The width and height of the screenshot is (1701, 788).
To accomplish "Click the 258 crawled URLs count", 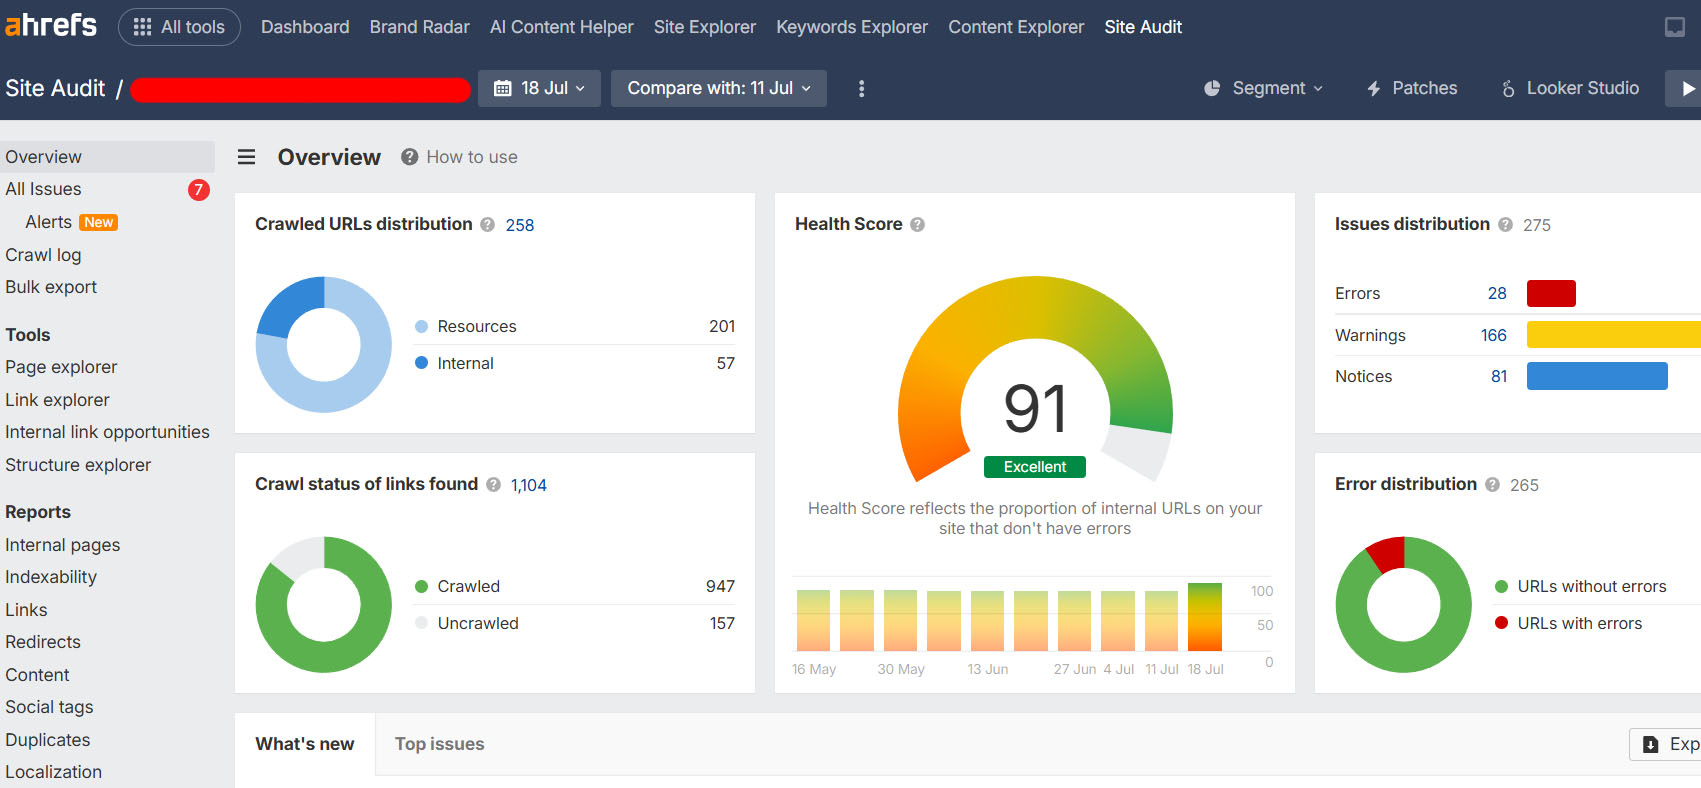I will (520, 225).
